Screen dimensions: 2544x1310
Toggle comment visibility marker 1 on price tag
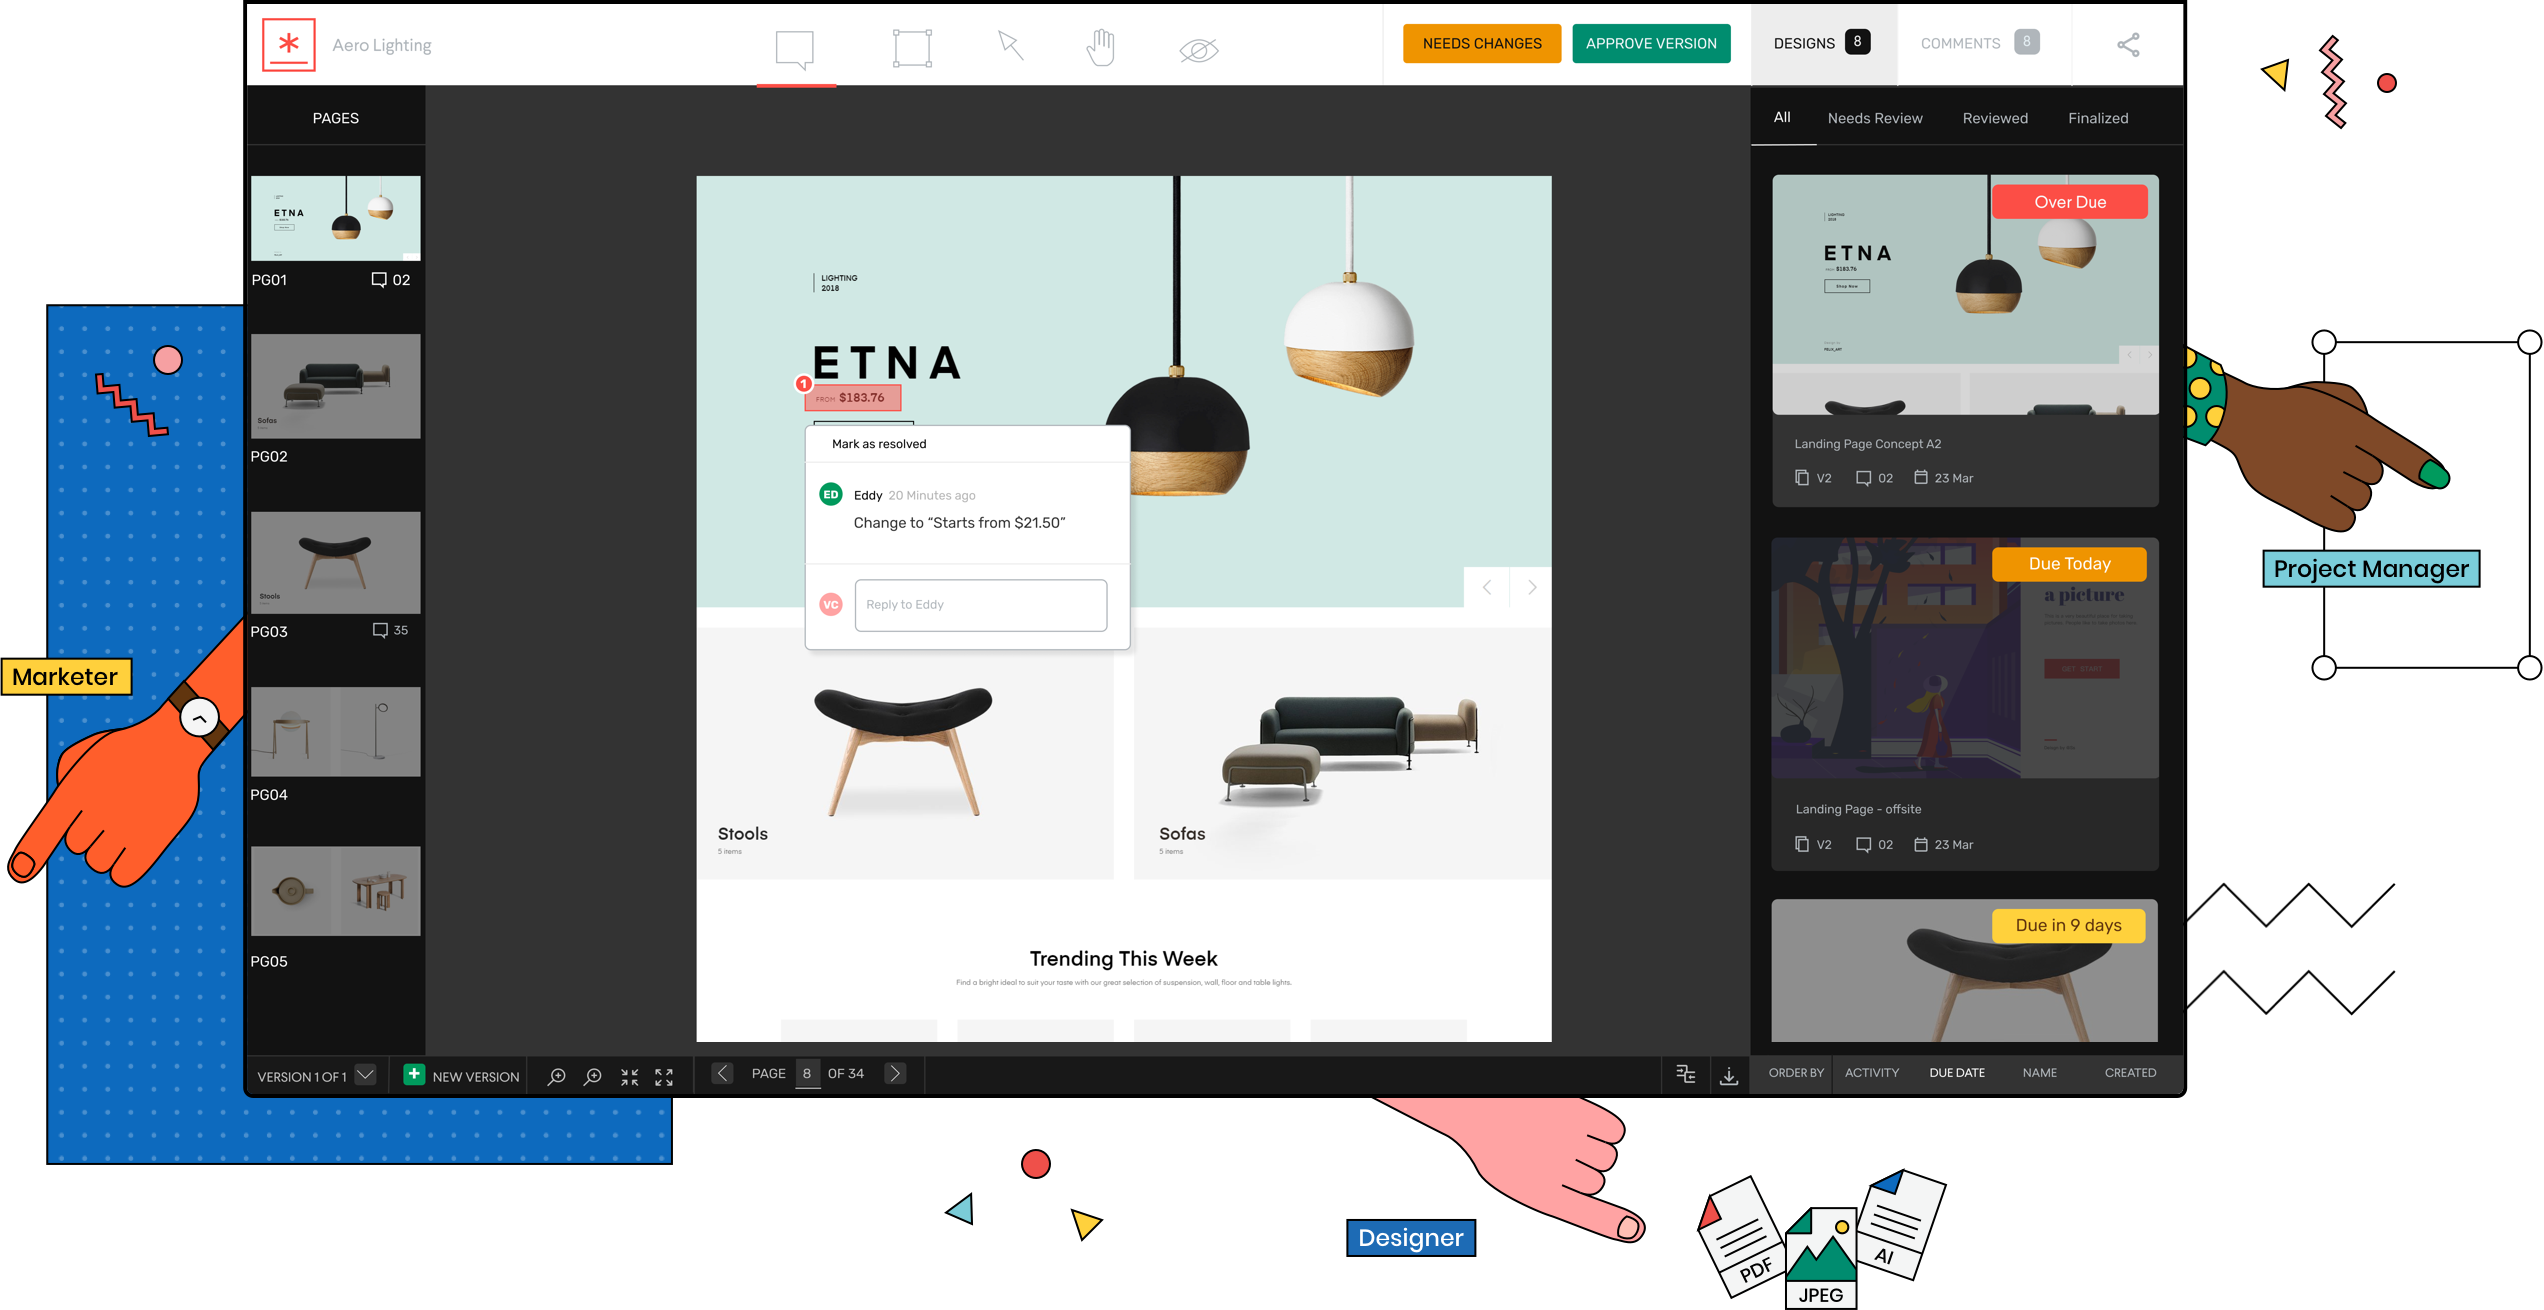pos(803,383)
